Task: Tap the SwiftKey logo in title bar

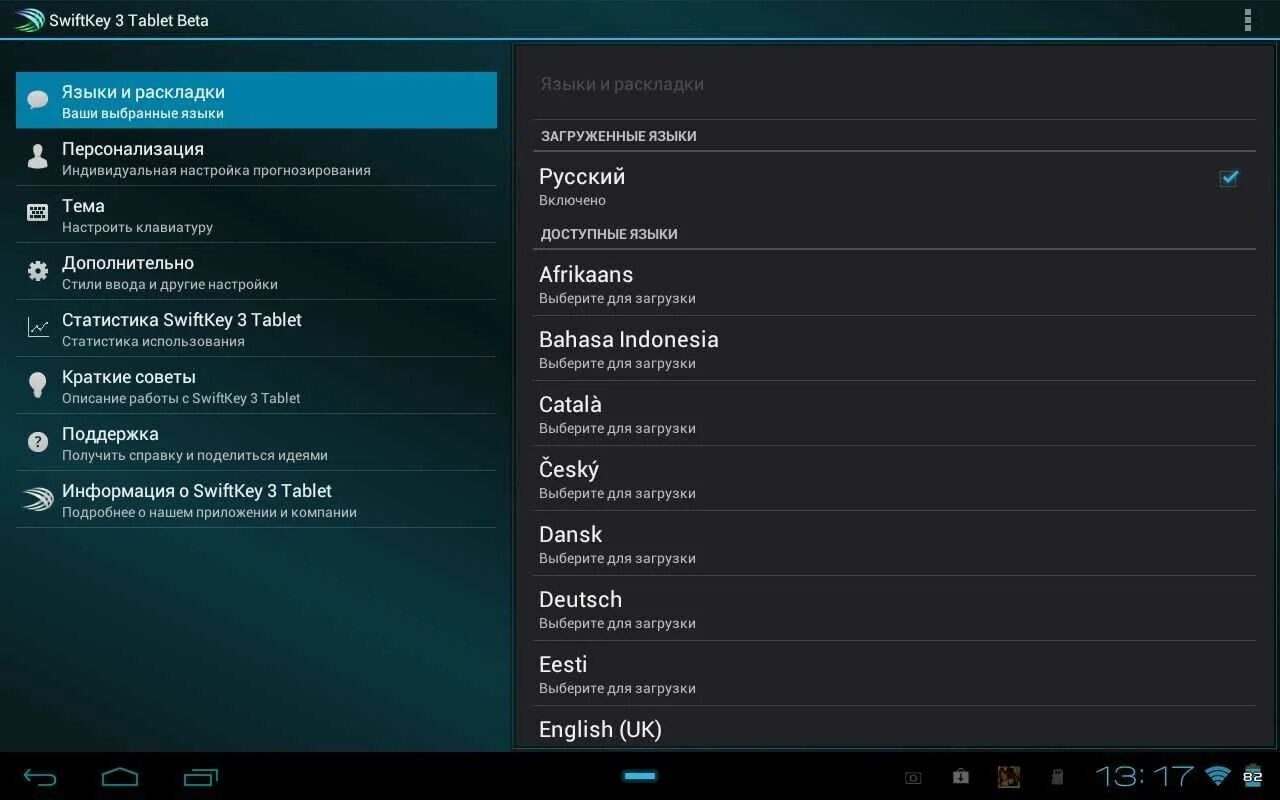Action: tap(29, 20)
